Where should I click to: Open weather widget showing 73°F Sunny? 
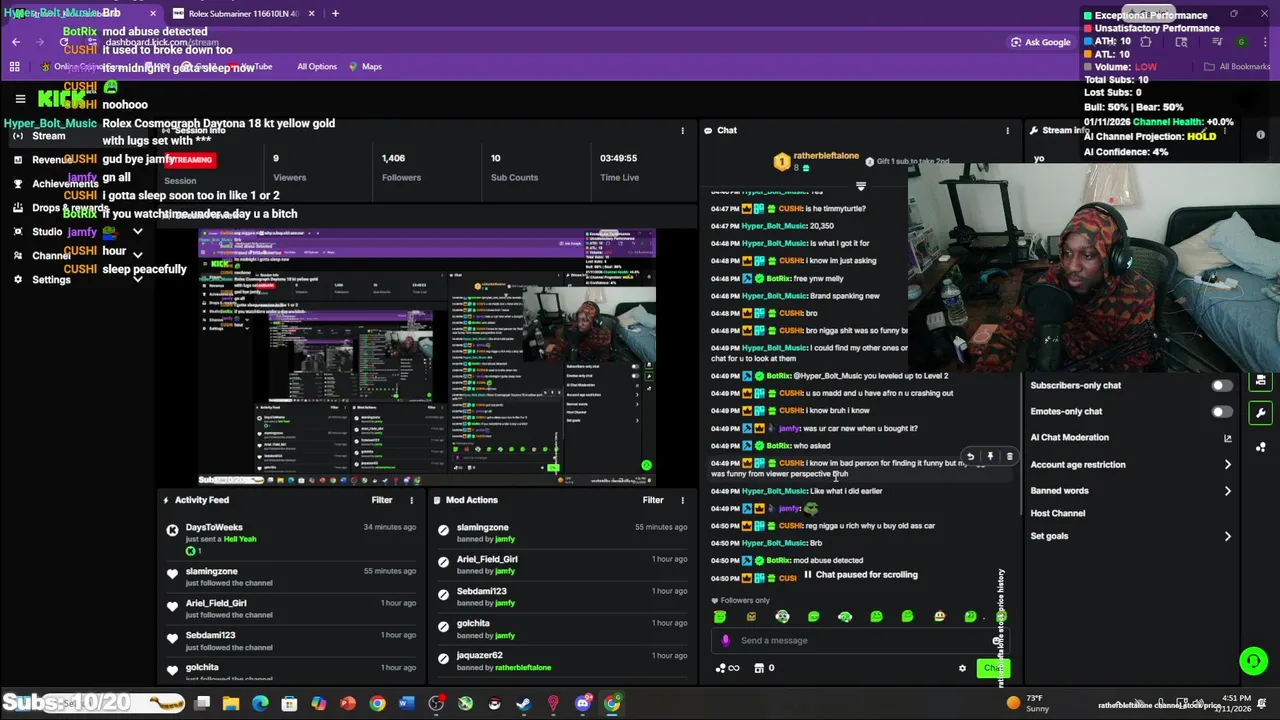[1030, 703]
